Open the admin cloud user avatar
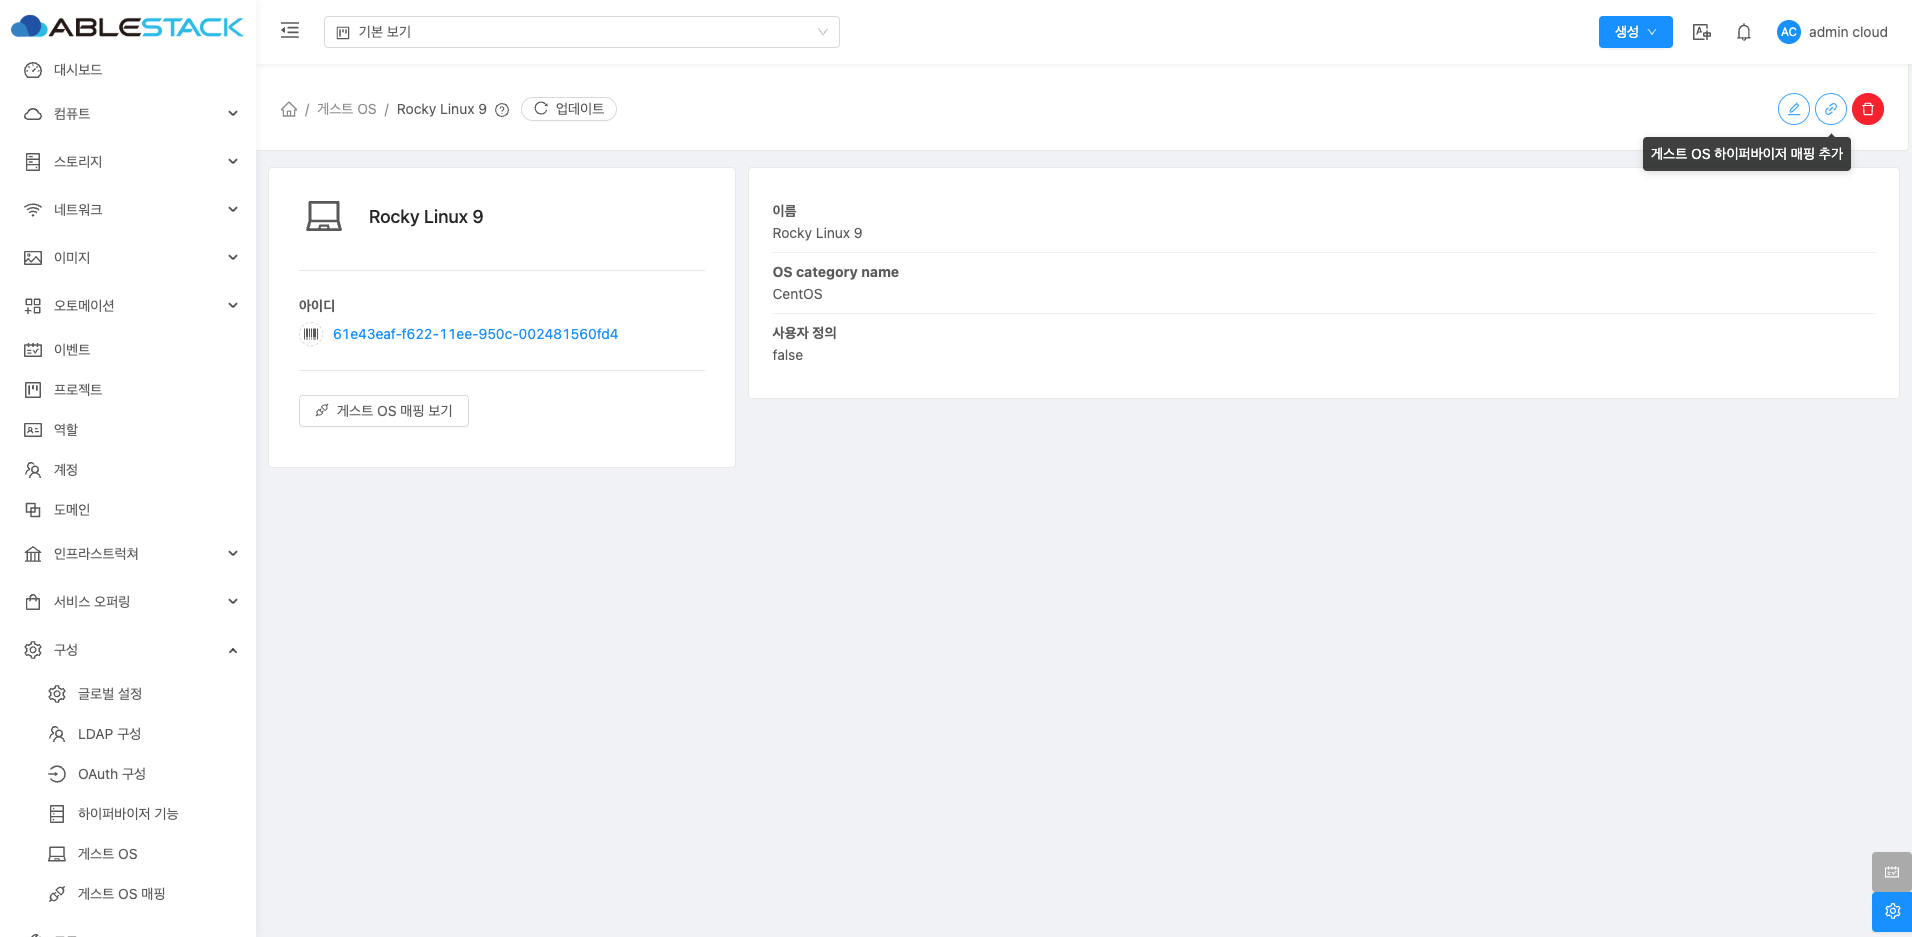This screenshot has width=1912, height=937. pyautogui.click(x=1788, y=32)
